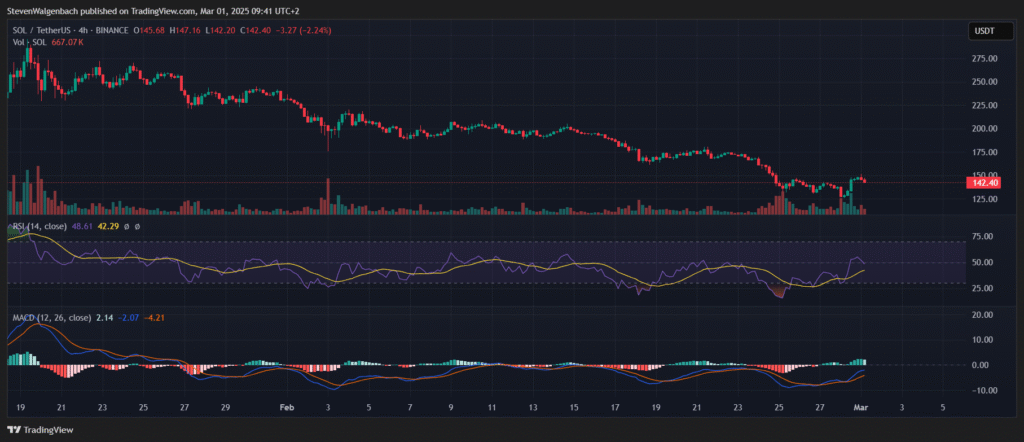
Task: Click the 13 date label on time axis
Action: pos(533,407)
